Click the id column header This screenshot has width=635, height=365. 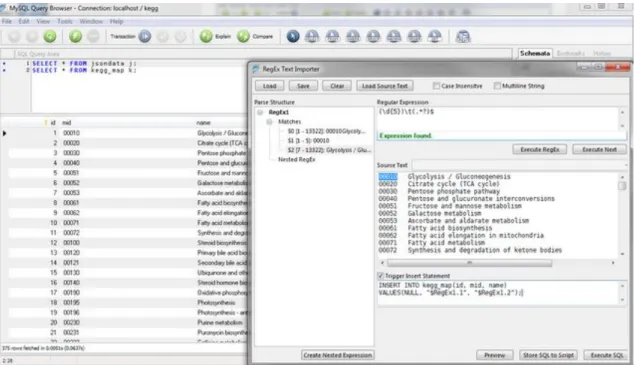(53, 122)
